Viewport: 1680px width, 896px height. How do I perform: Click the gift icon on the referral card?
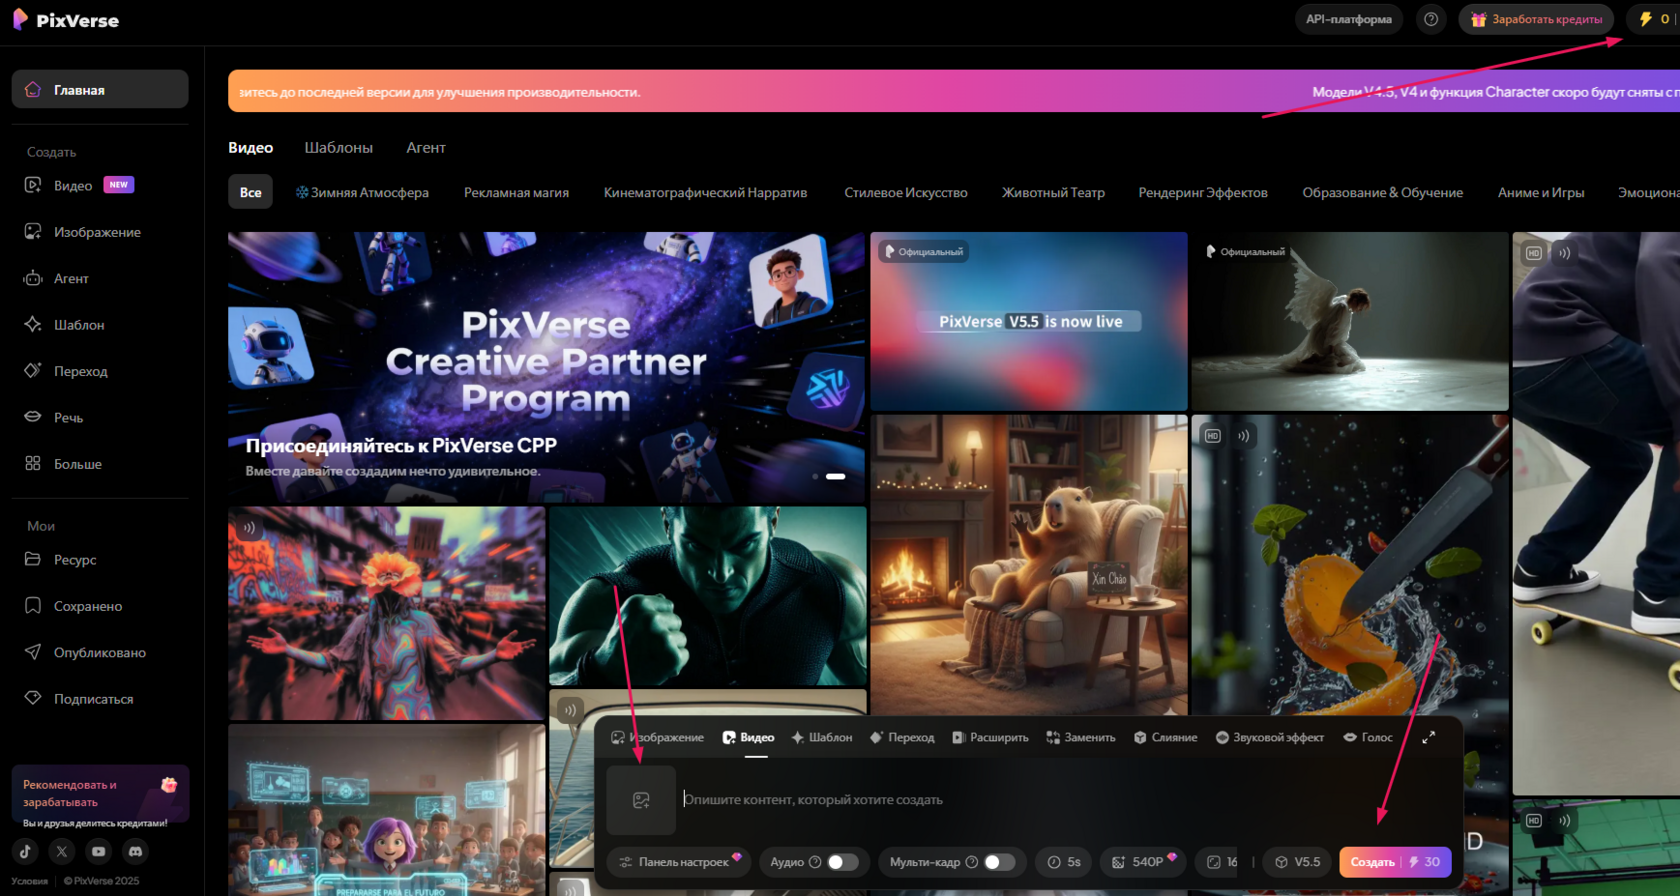(169, 785)
